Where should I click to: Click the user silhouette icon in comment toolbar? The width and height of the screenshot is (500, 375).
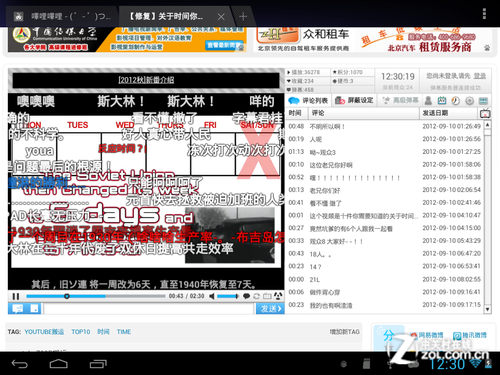[429, 100]
